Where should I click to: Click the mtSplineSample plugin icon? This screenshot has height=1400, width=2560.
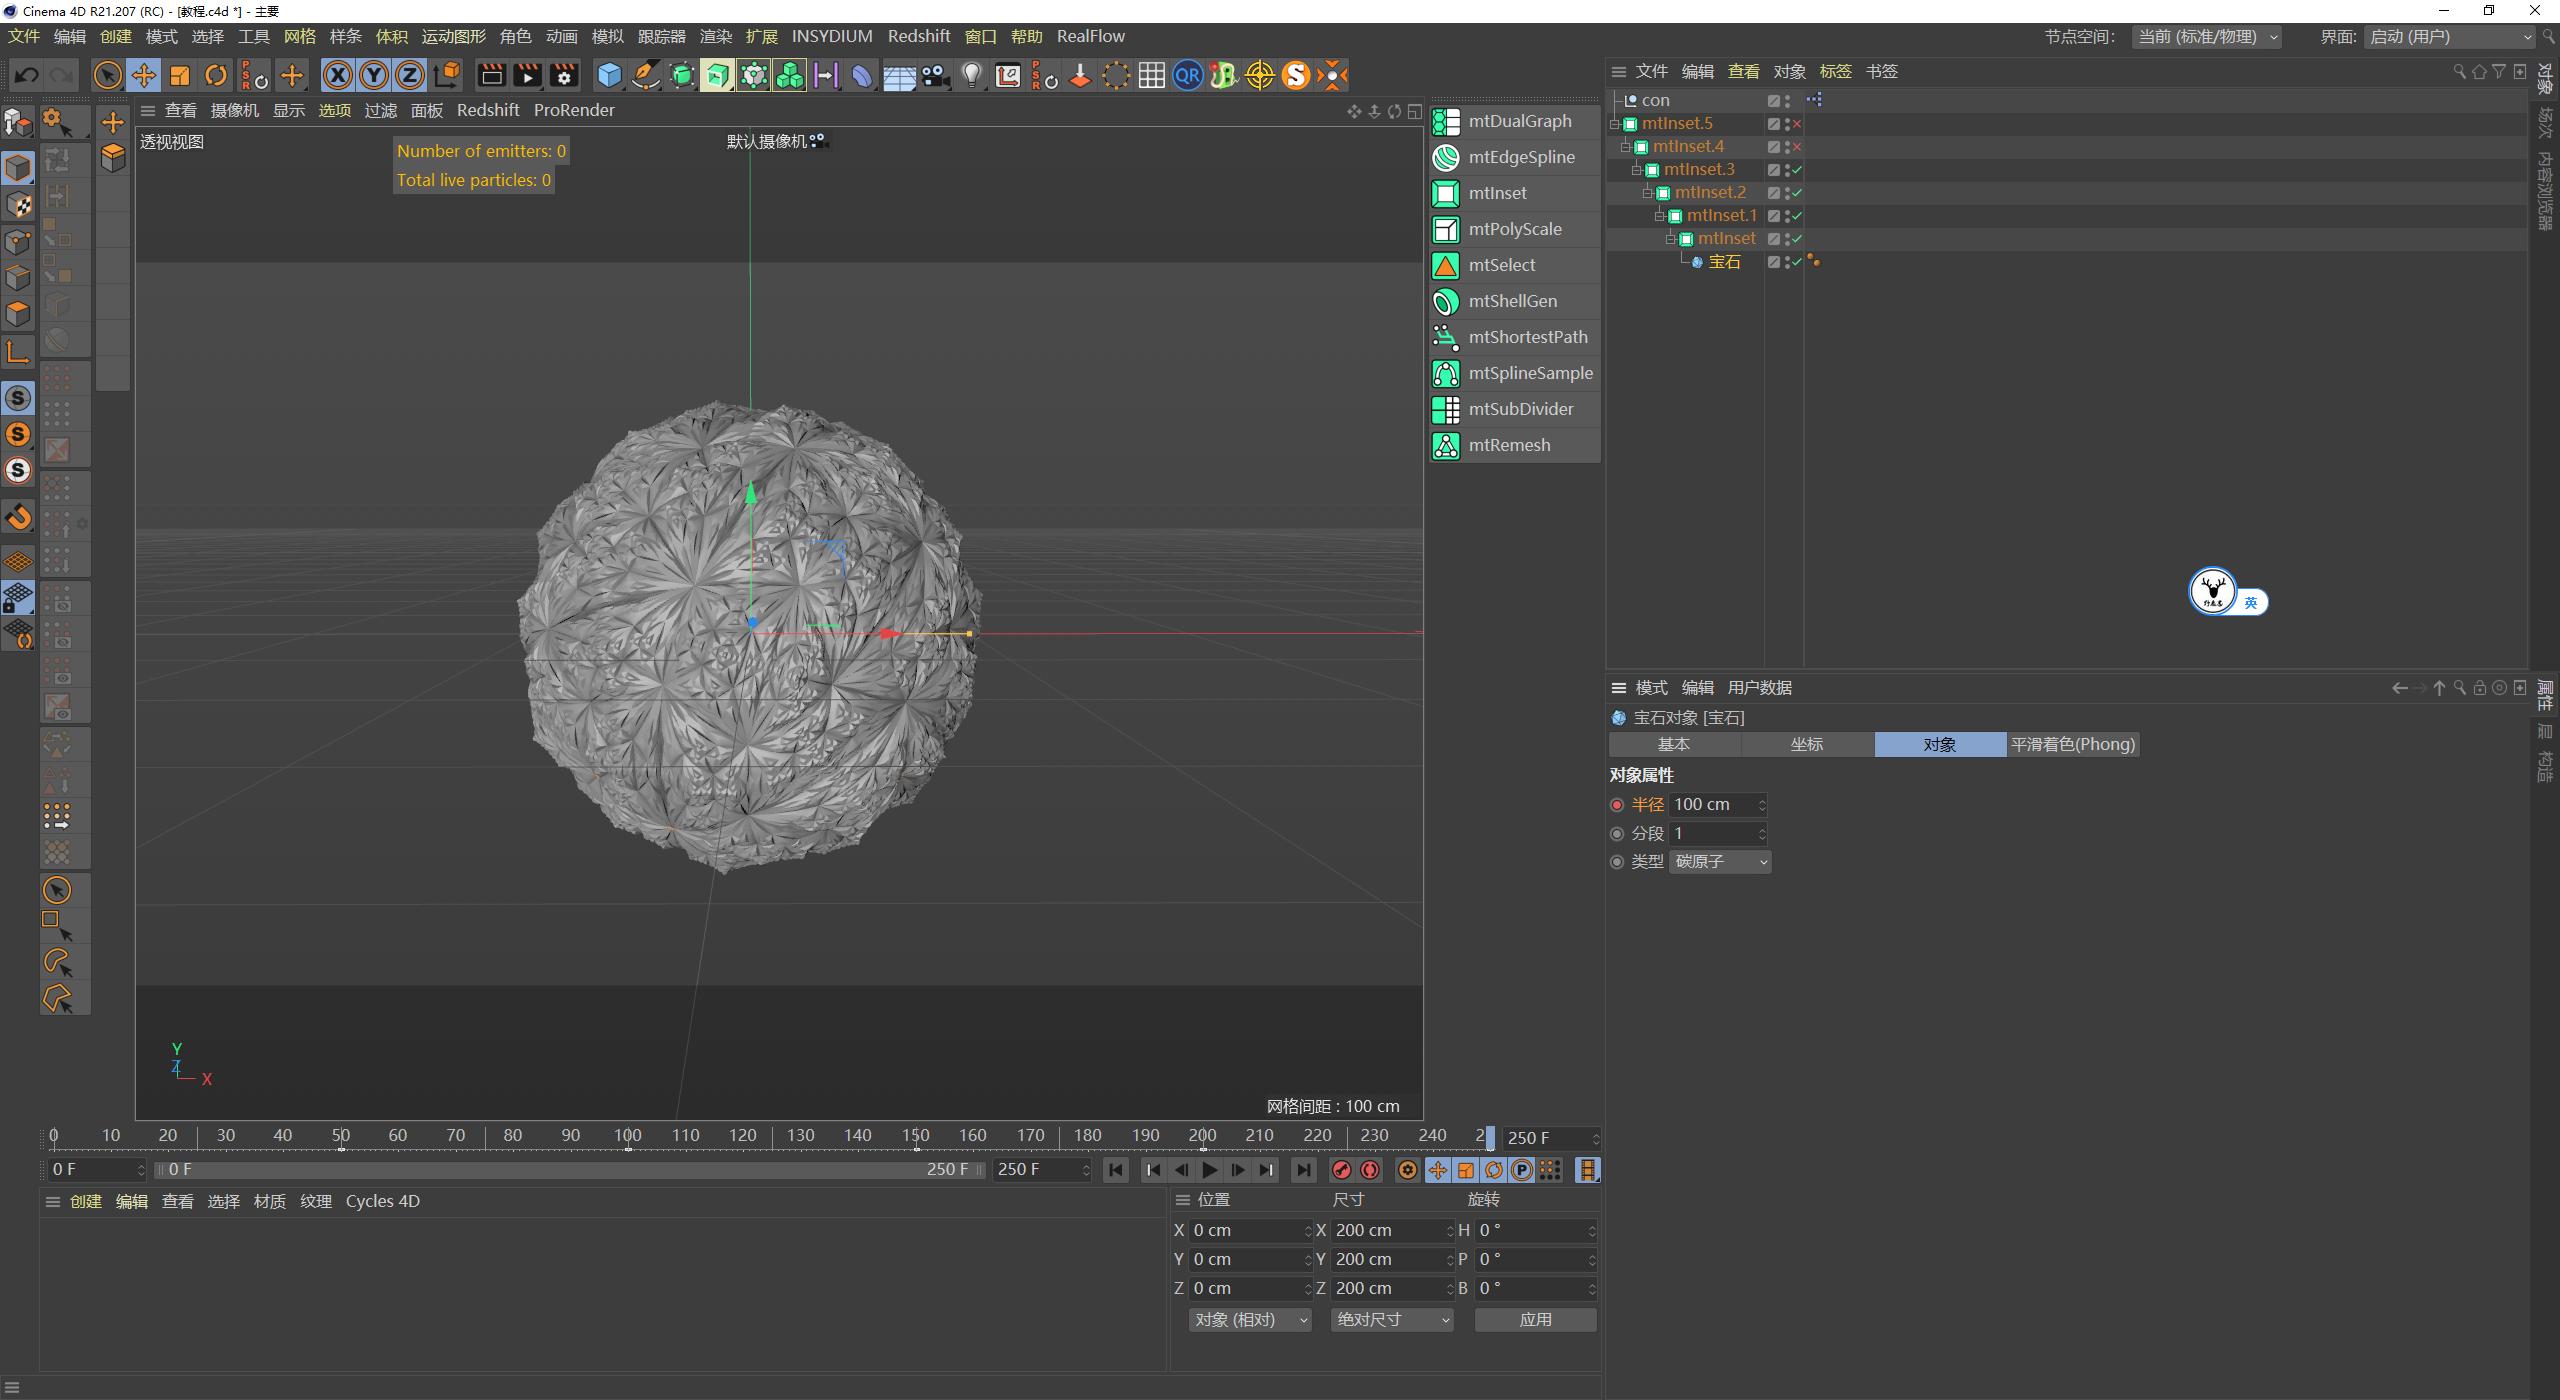click(1446, 373)
